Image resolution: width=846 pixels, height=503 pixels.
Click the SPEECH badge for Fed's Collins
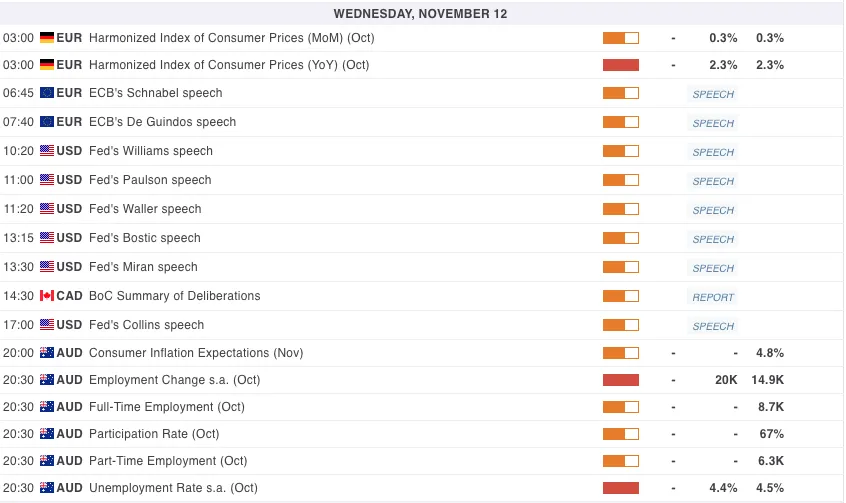pos(713,326)
